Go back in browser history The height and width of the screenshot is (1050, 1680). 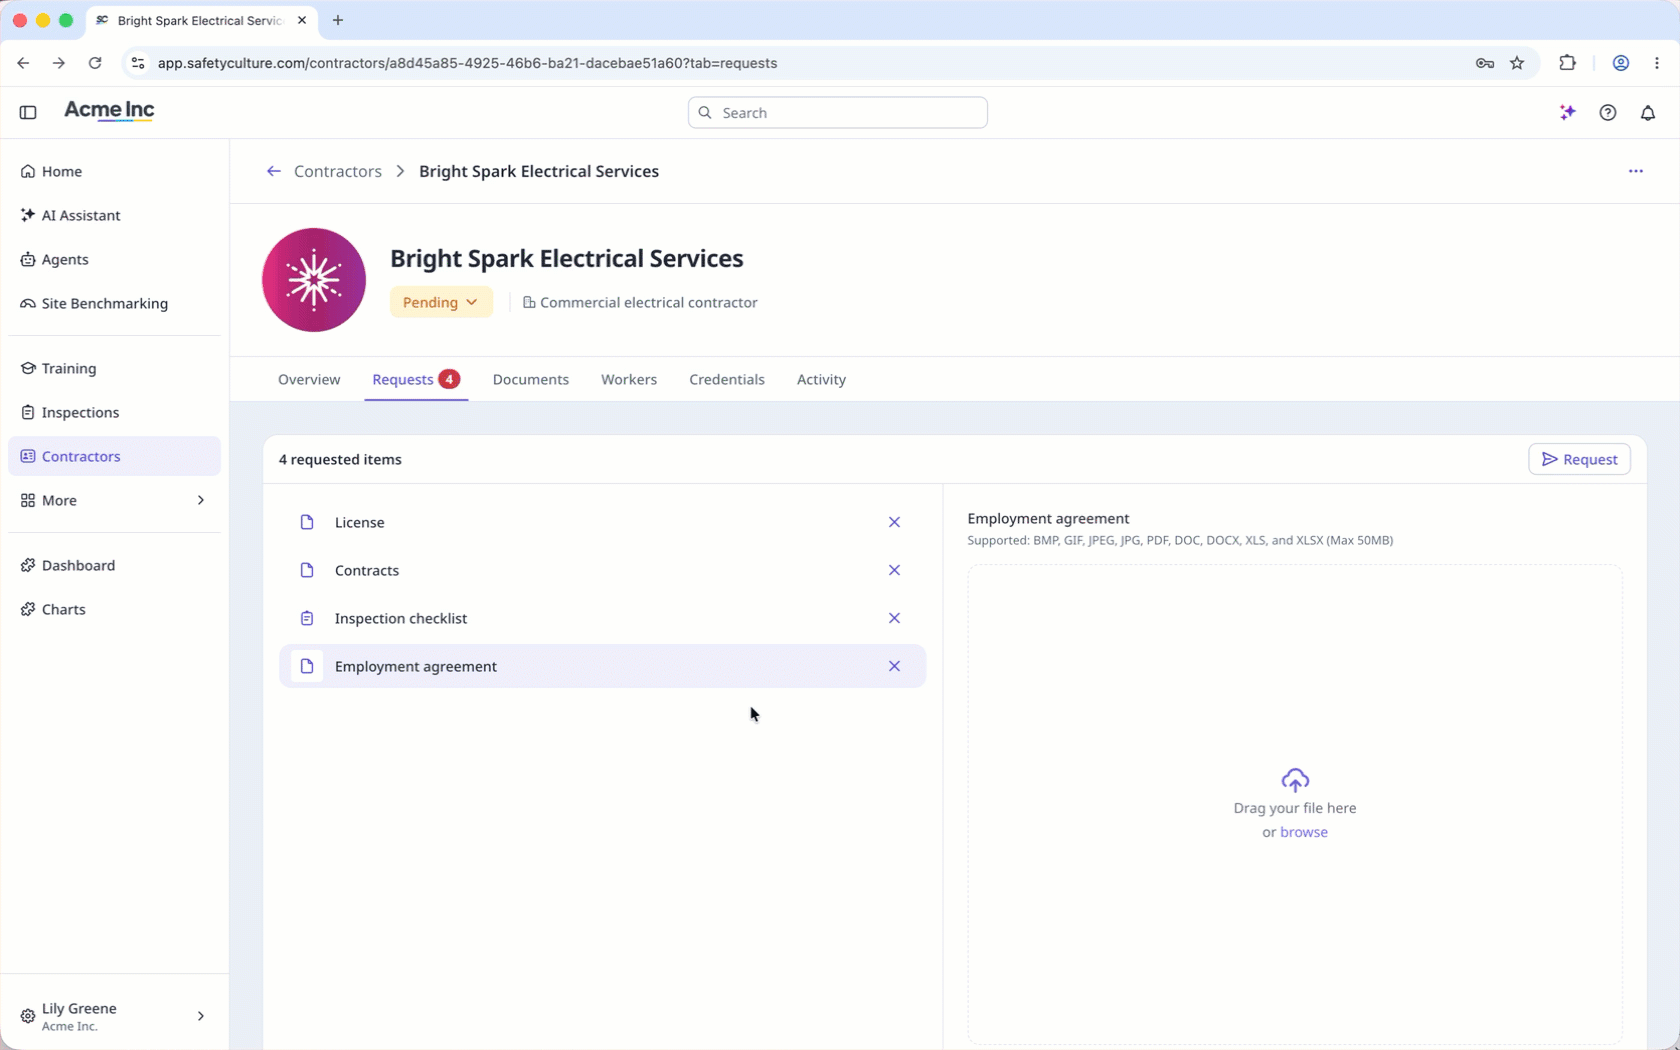[x=23, y=63]
